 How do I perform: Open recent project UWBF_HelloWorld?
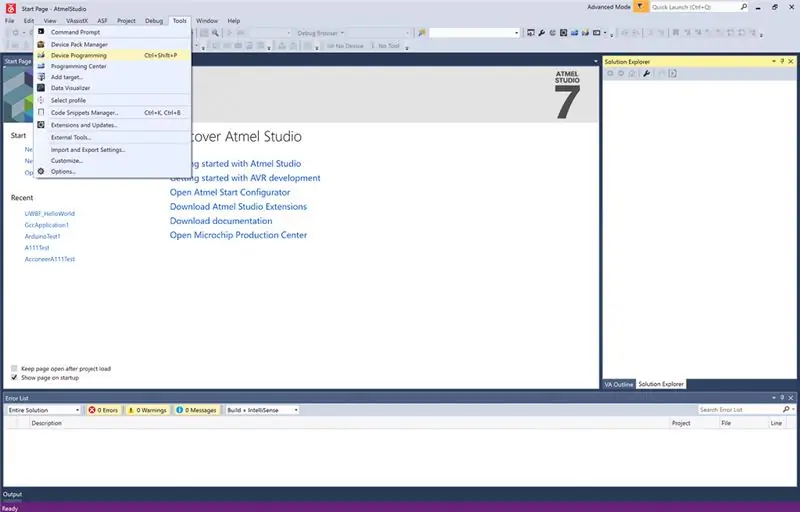click(49, 214)
